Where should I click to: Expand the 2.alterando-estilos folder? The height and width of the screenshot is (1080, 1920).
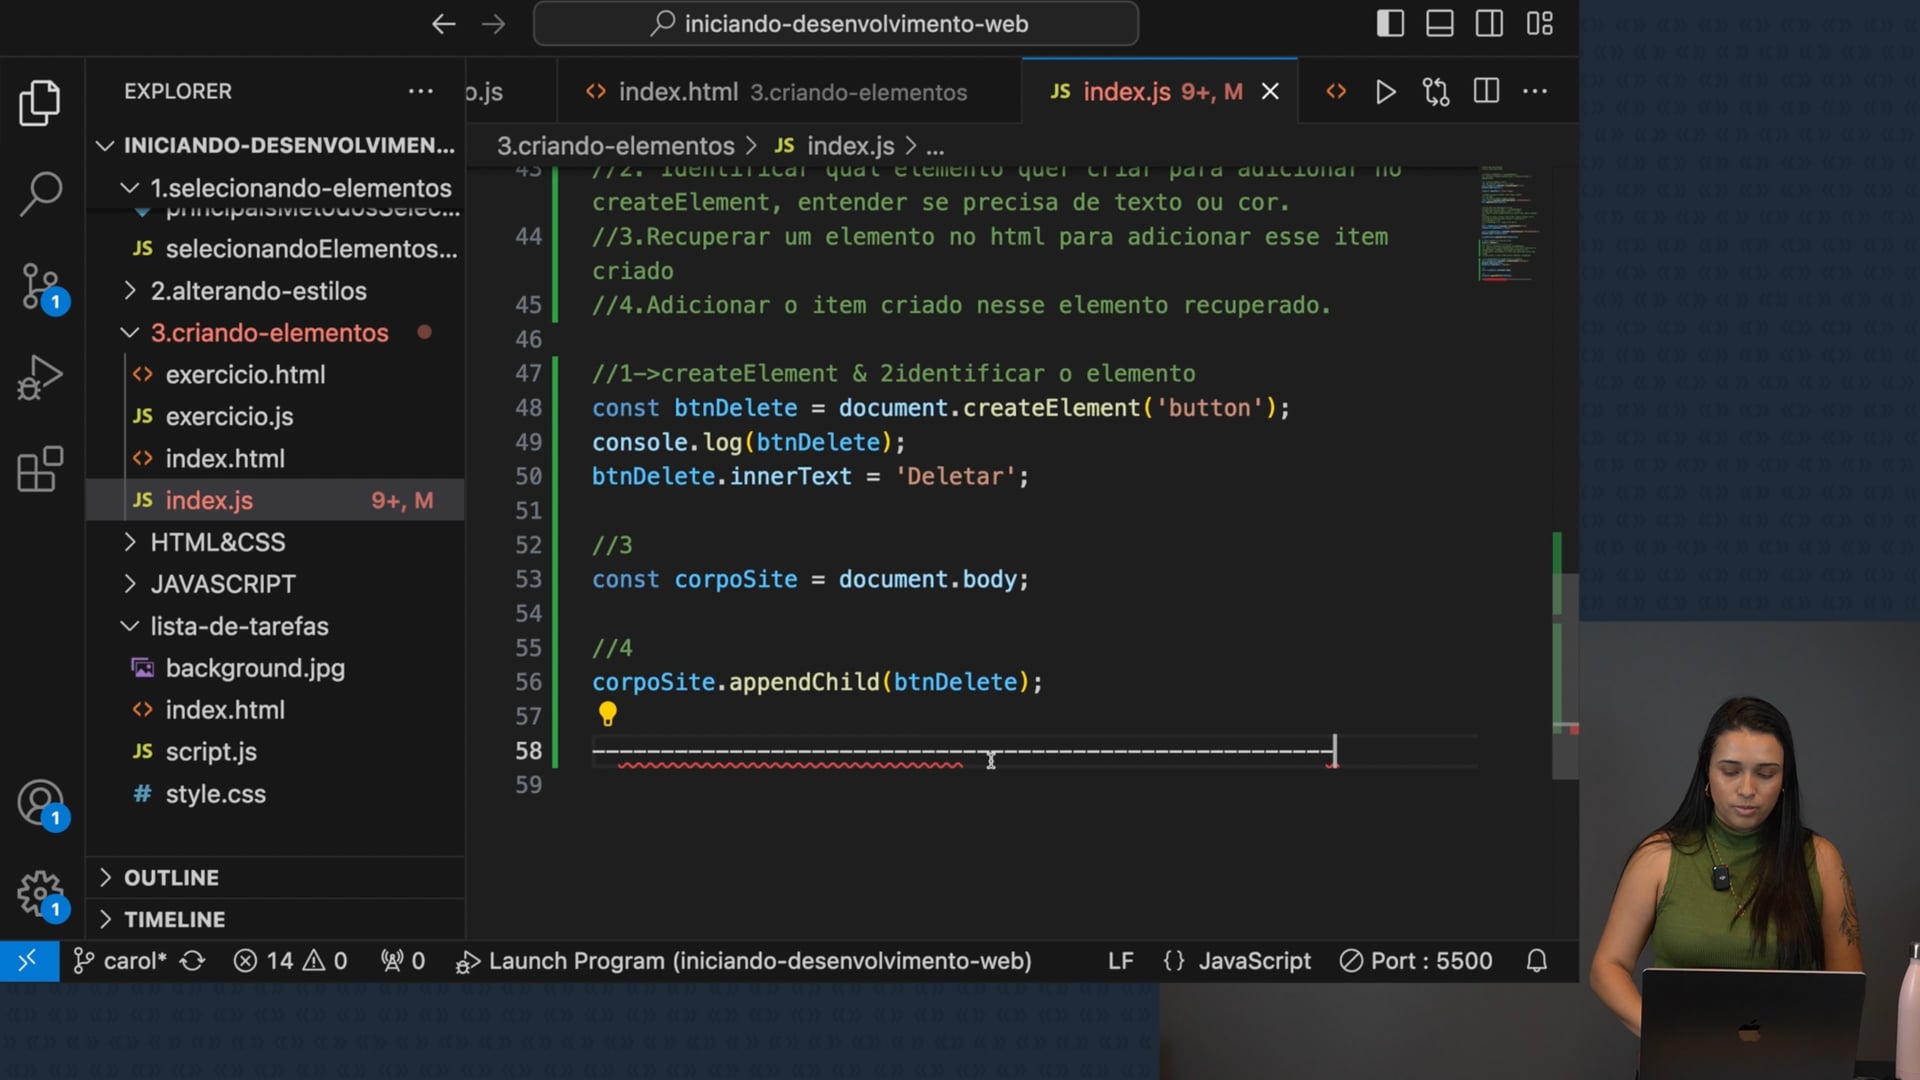click(x=258, y=291)
